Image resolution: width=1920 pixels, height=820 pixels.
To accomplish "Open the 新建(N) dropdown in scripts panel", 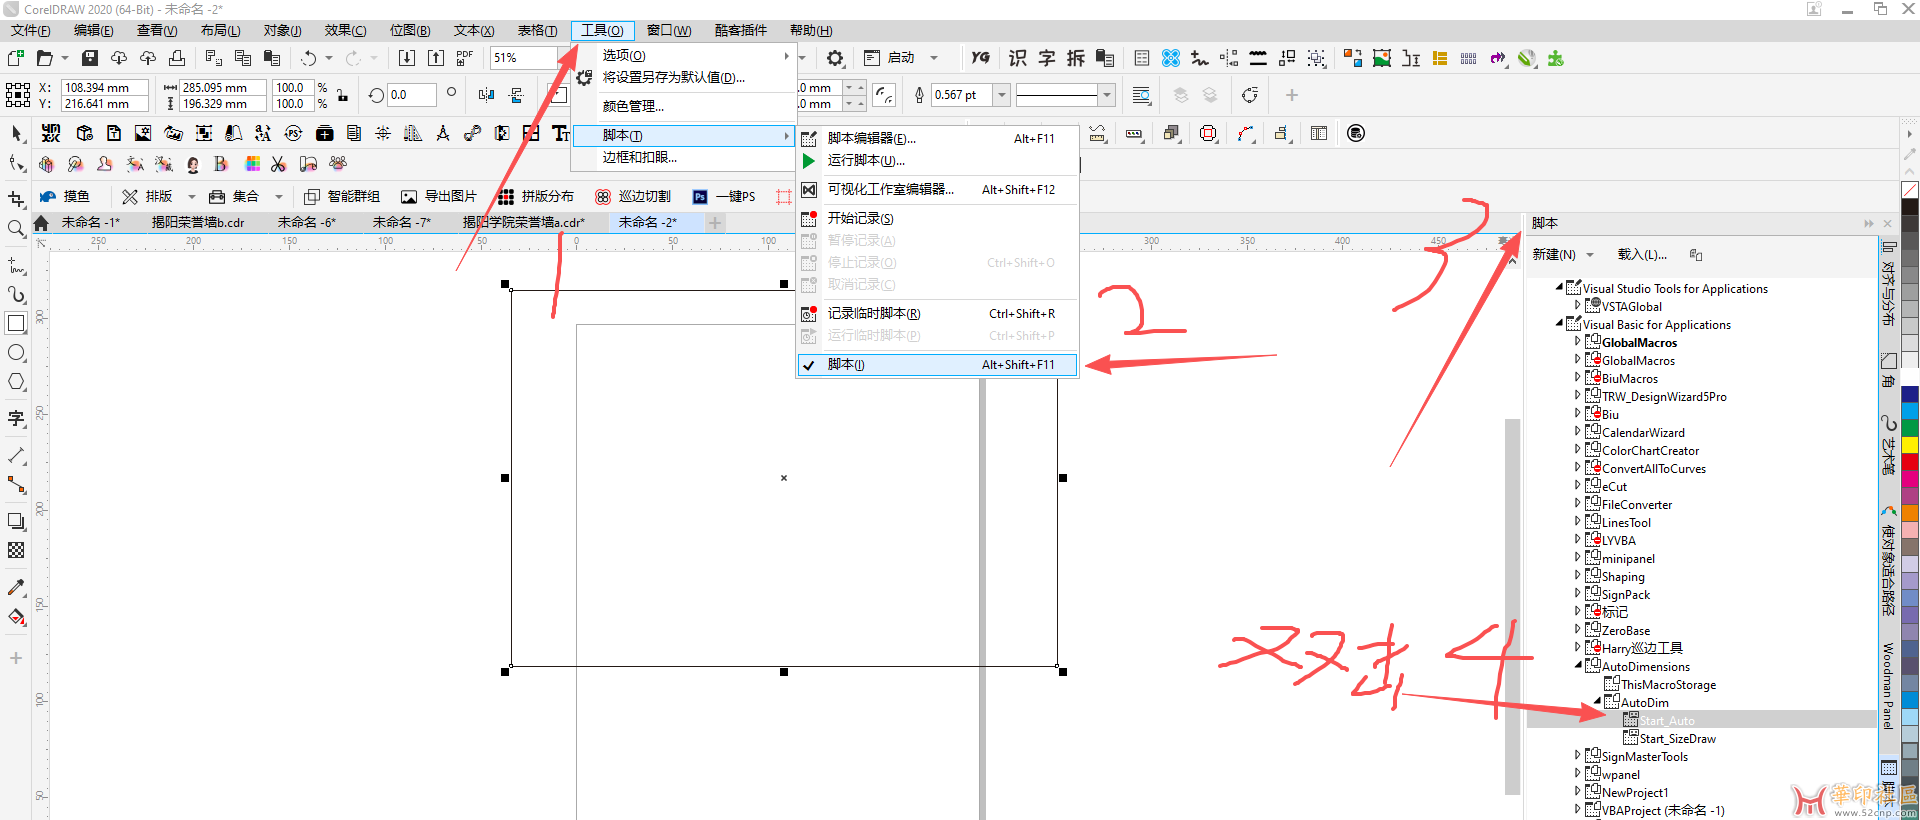I will 1563,255.
